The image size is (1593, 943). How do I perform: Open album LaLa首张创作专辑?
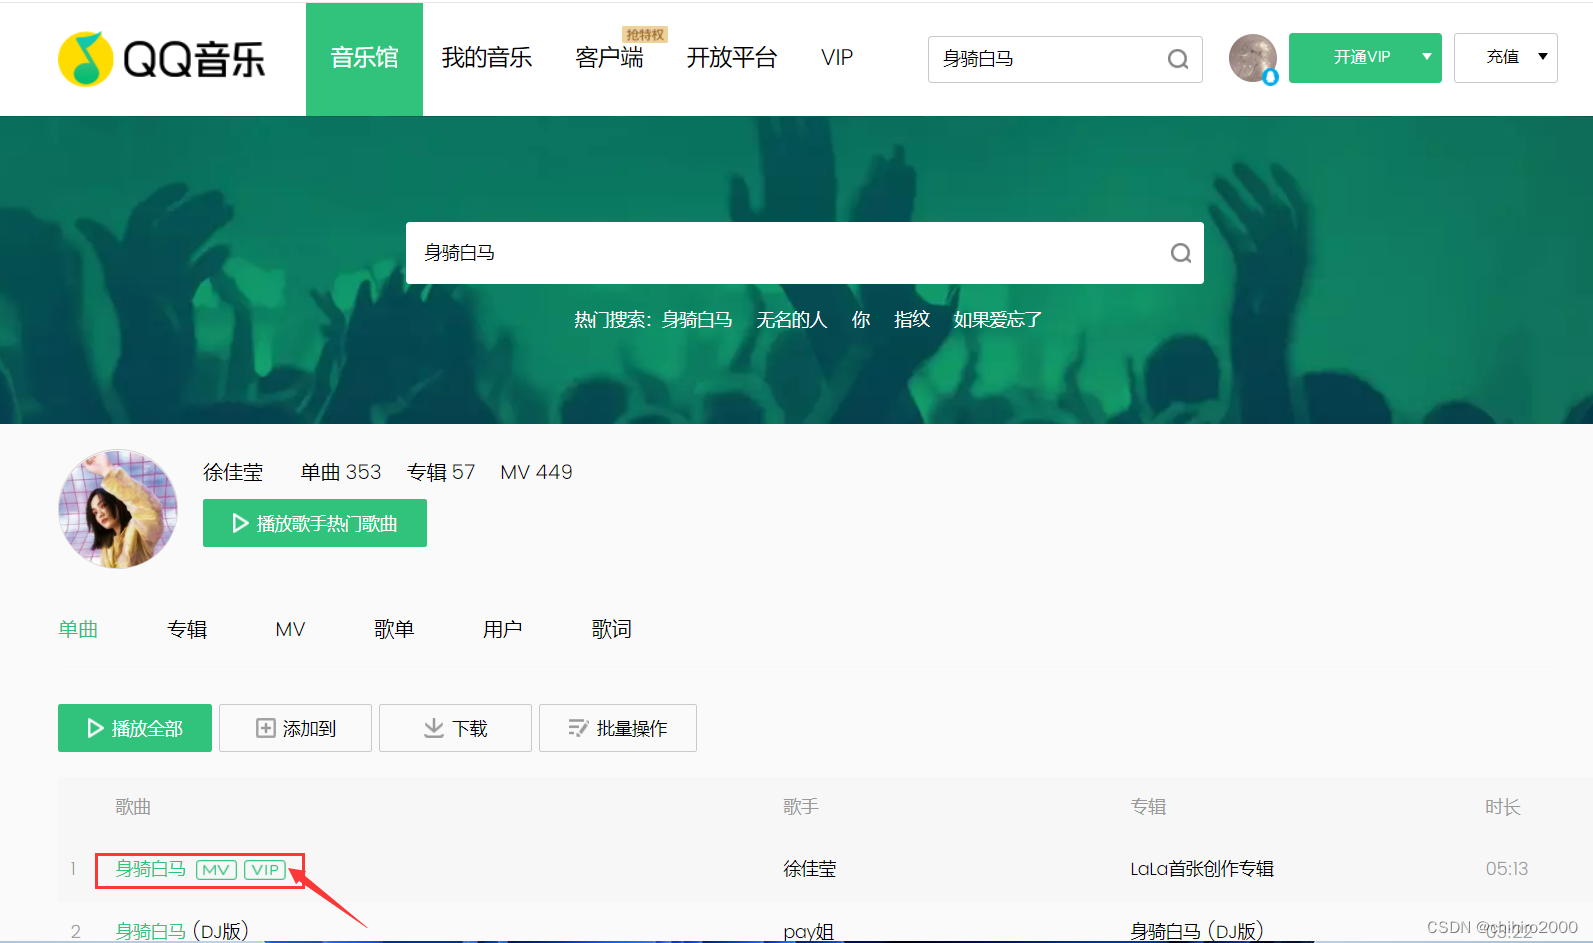1202,869
